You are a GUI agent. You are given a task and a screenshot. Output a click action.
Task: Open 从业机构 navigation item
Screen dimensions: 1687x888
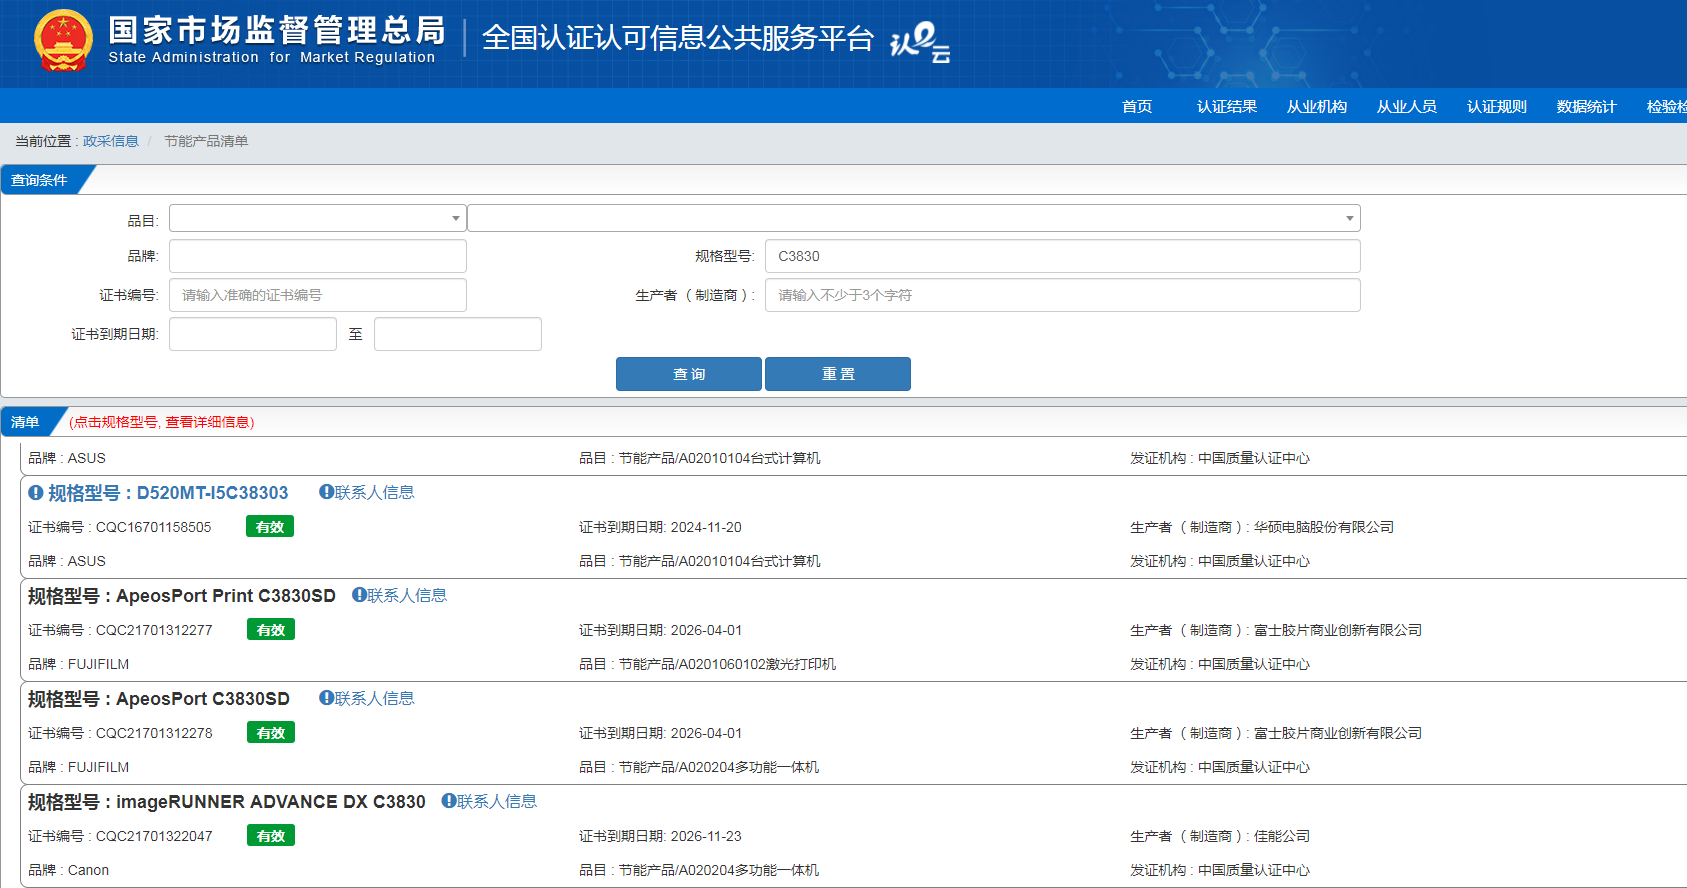pyautogui.click(x=1317, y=106)
